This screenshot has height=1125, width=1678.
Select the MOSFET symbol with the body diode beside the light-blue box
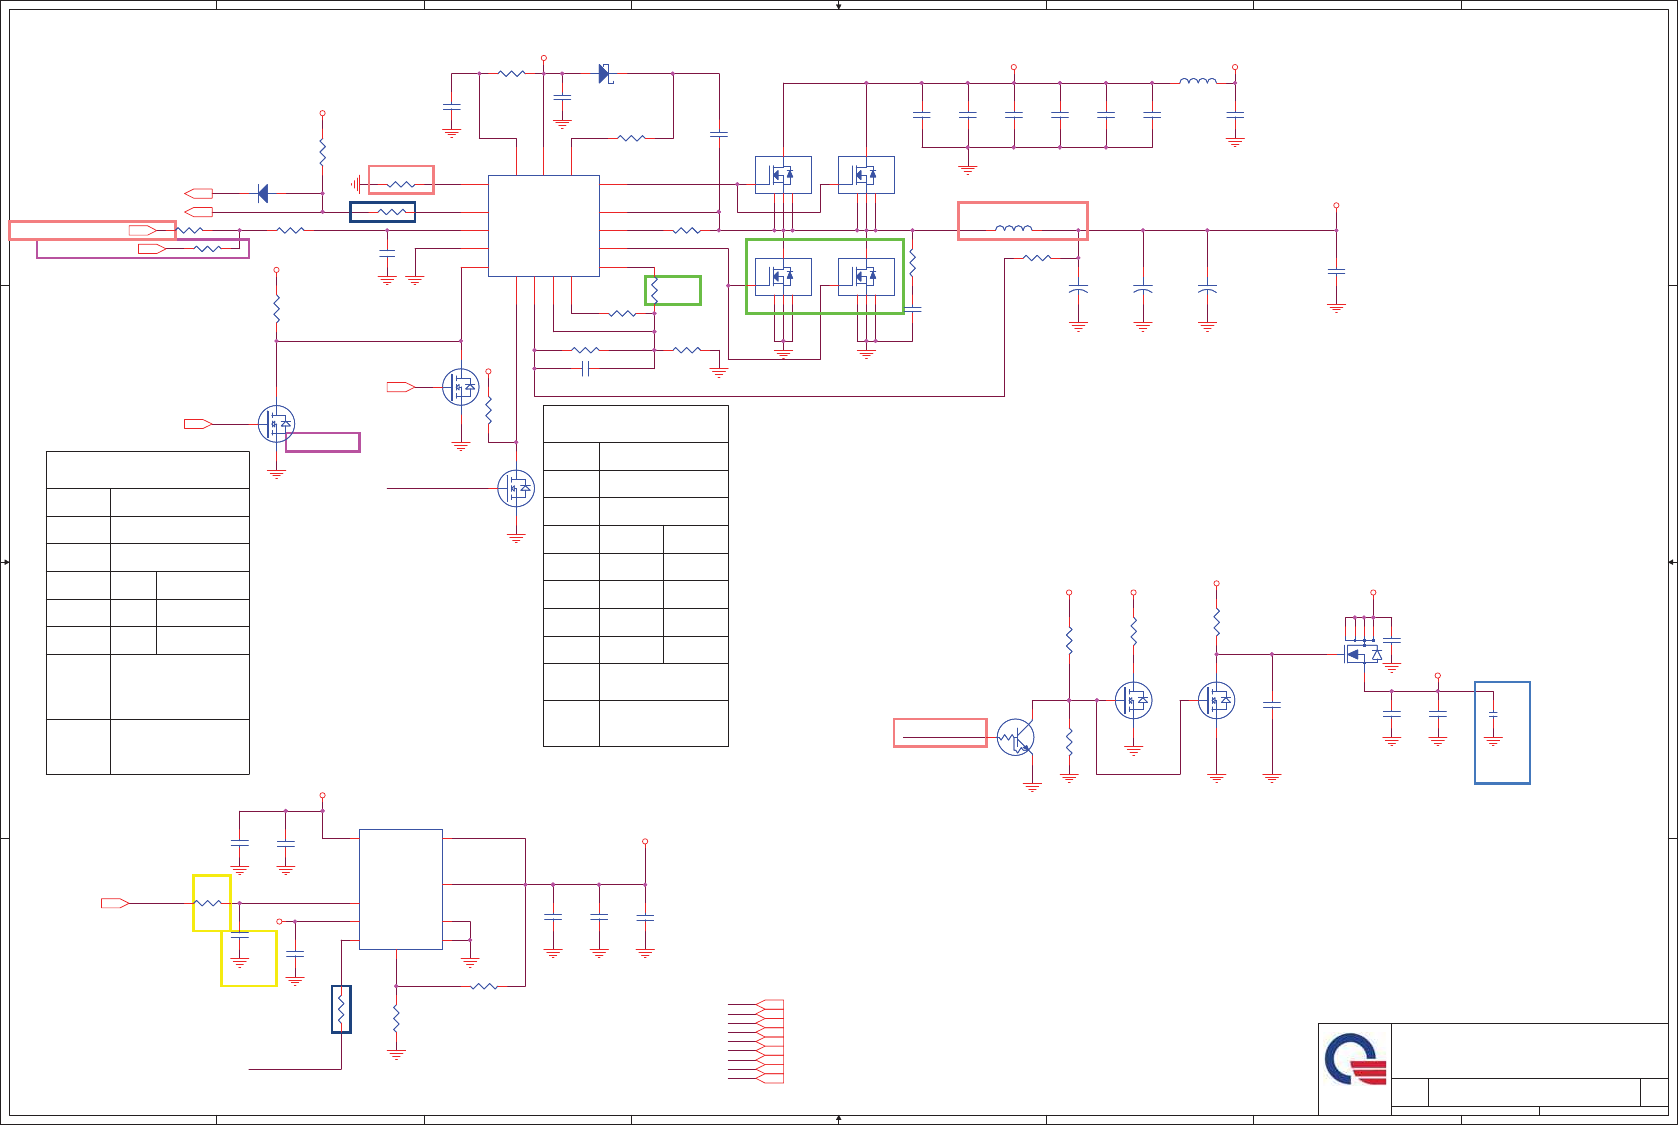[x=1363, y=655]
